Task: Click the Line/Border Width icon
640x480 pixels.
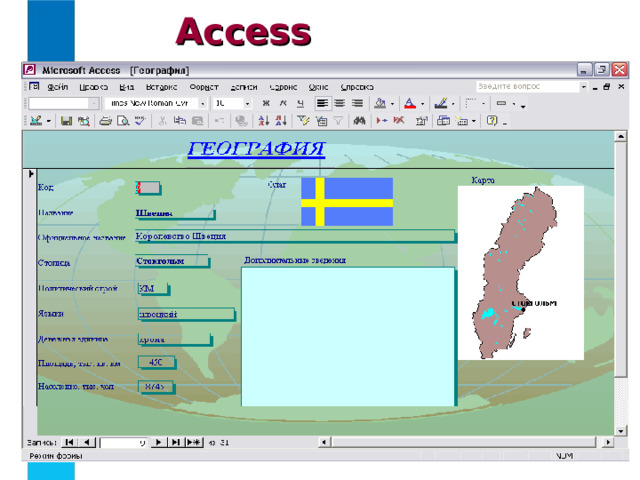Action: point(471,103)
